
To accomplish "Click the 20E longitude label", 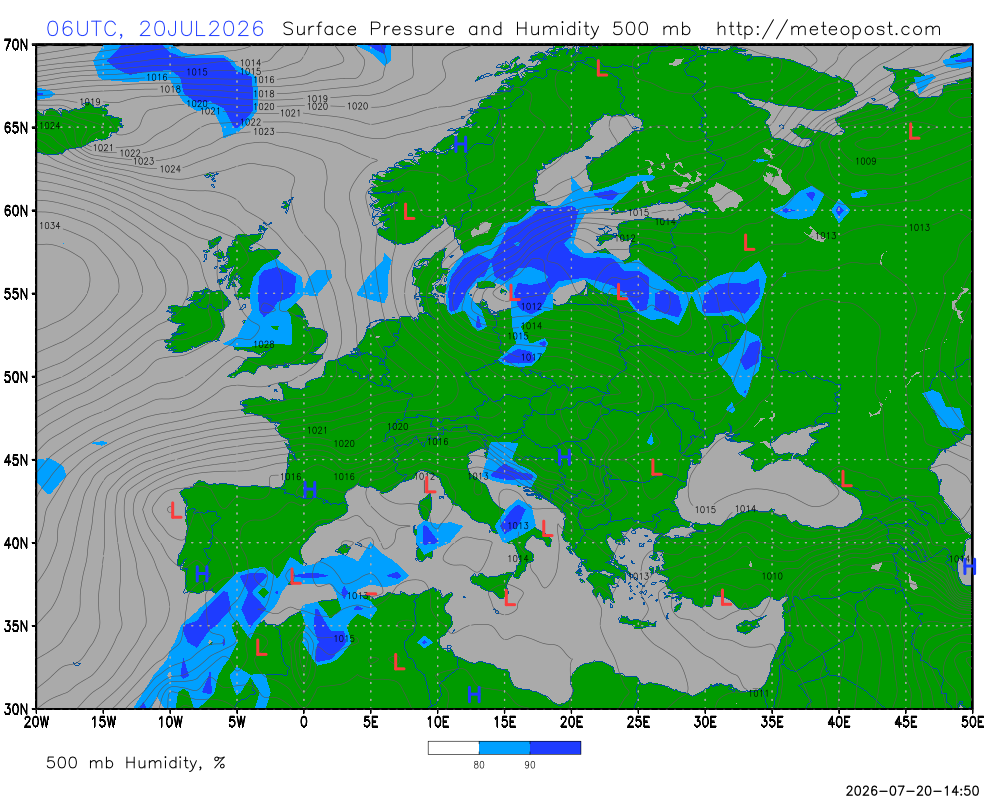I will click(x=571, y=722).
